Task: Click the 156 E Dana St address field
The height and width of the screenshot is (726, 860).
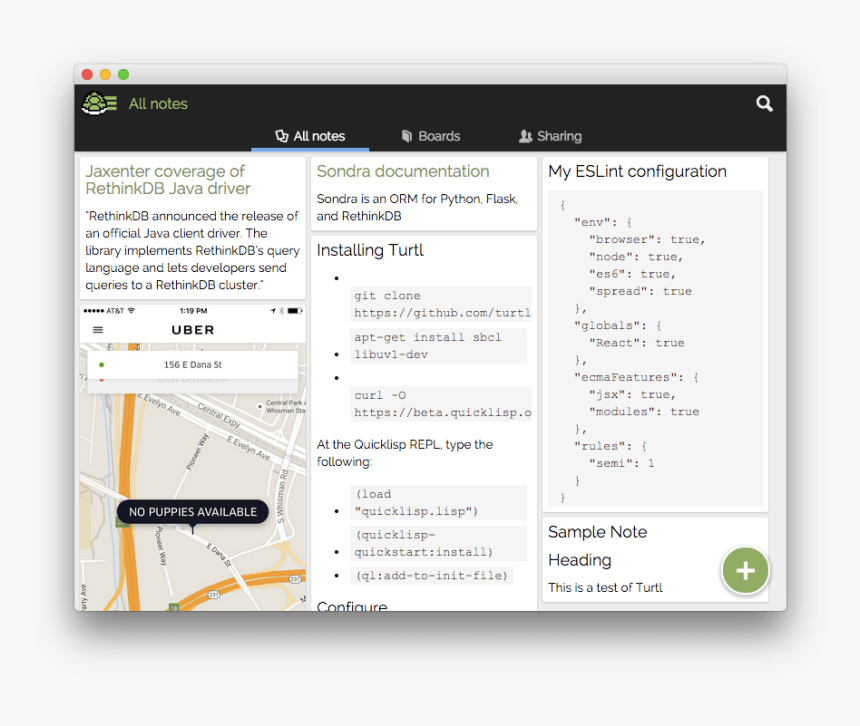Action: [x=193, y=365]
